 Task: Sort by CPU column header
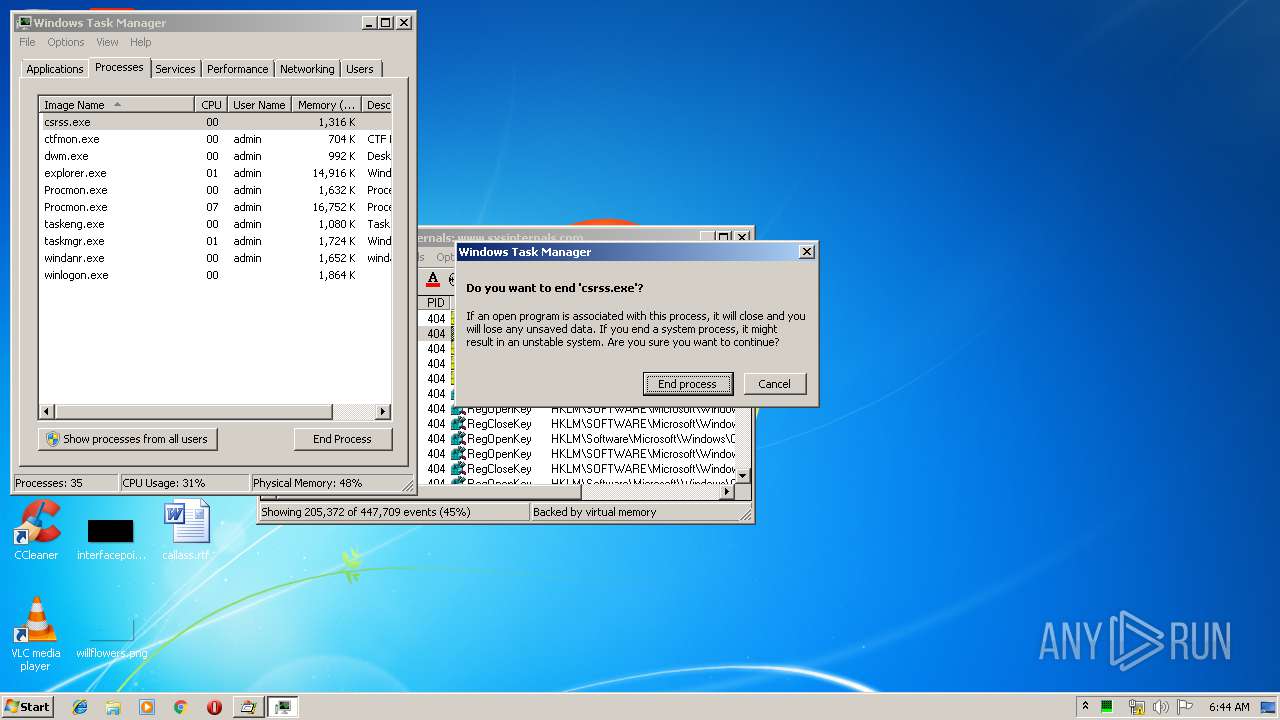click(x=211, y=105)
